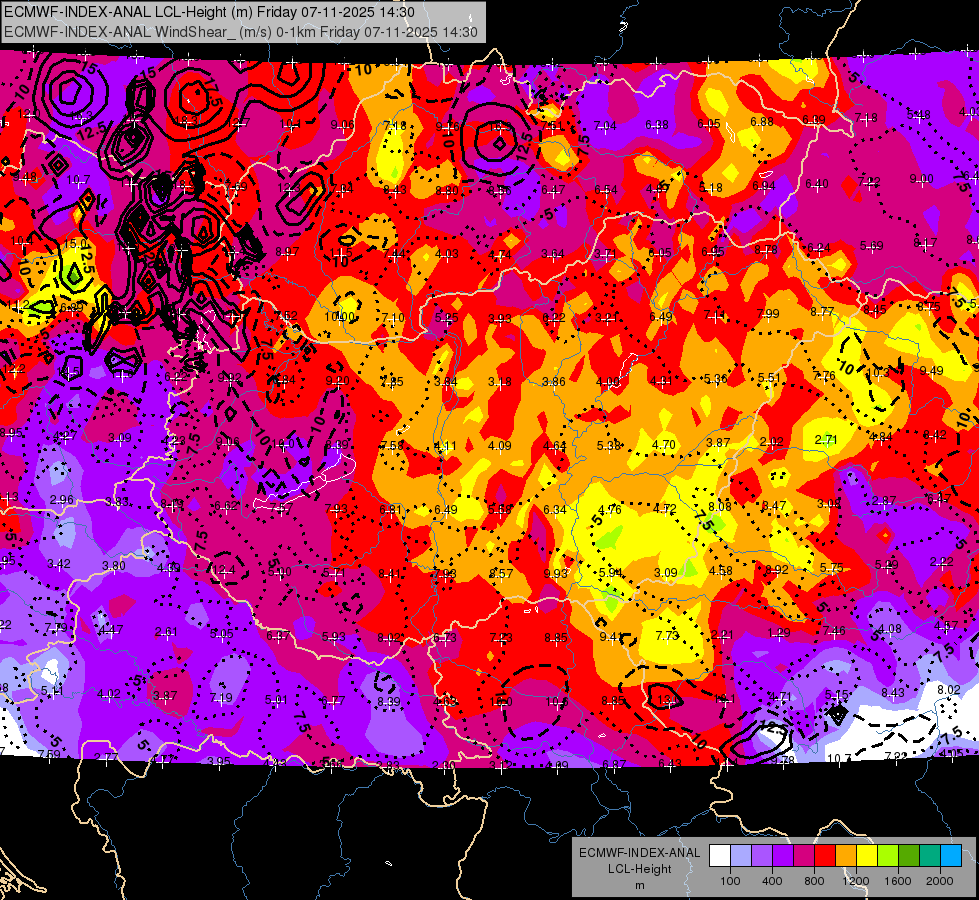The image size is (979, 900).
Task: Click the map value "7.46"
Action: pos(834,631)
